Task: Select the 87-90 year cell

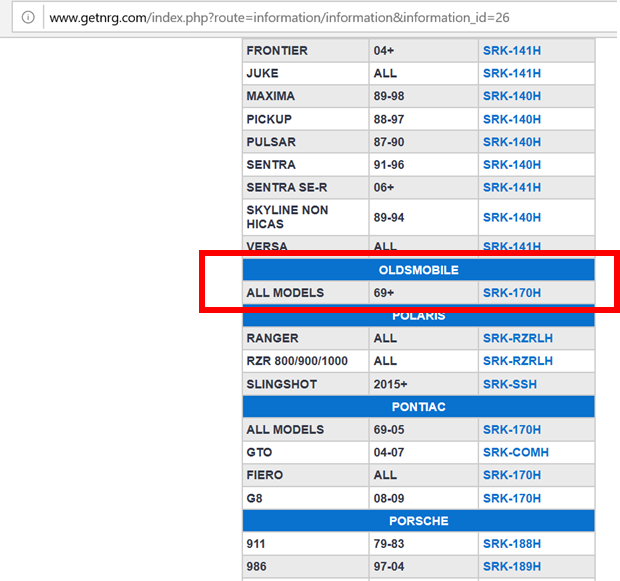Action: tap(423, 142)
